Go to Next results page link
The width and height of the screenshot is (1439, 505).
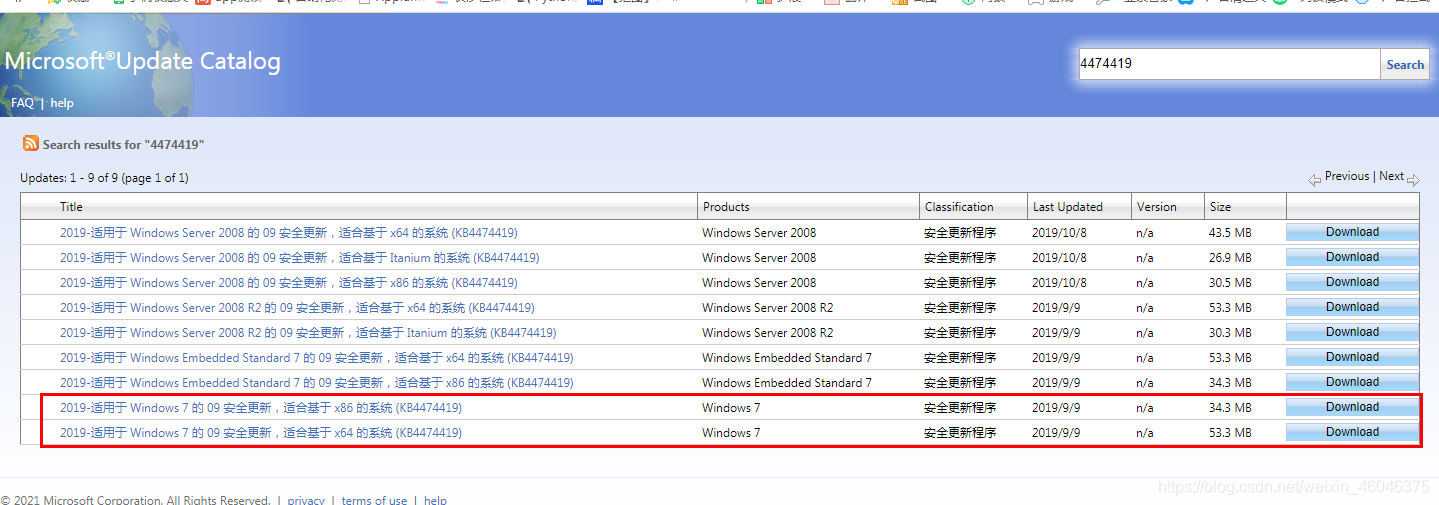[x=1392, y=176]
